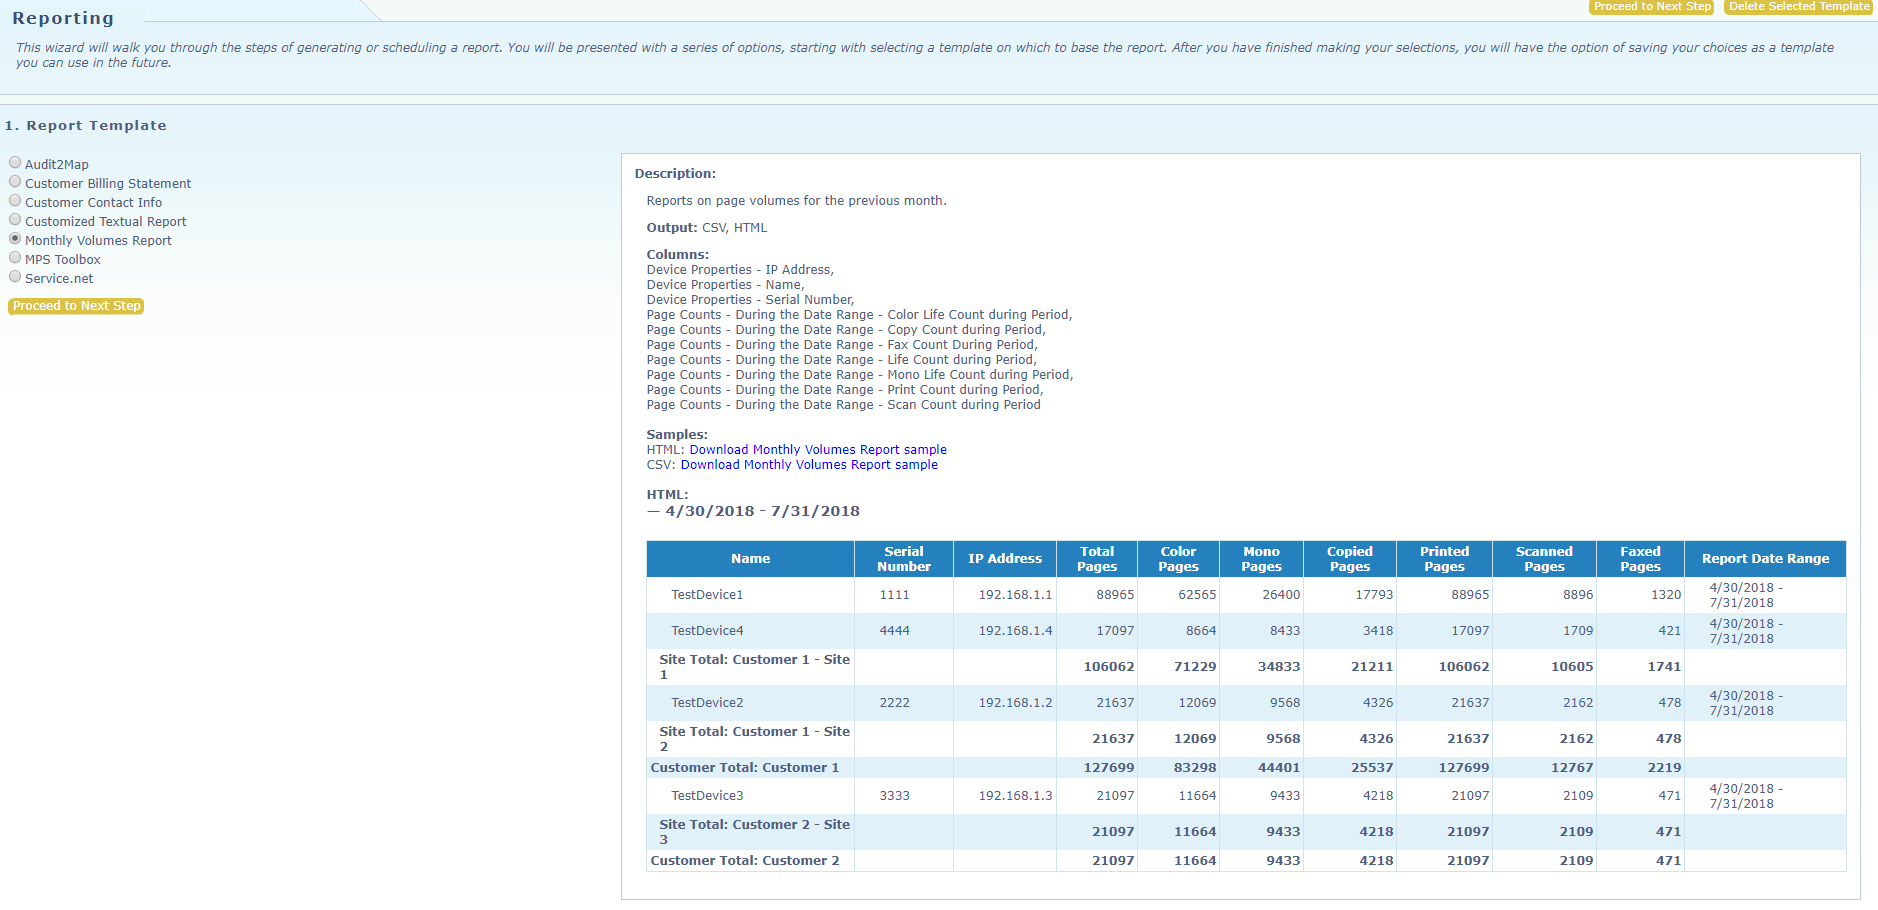
Task: Click Proceed to Next Step below template list
Action: [x=76, y=306]
